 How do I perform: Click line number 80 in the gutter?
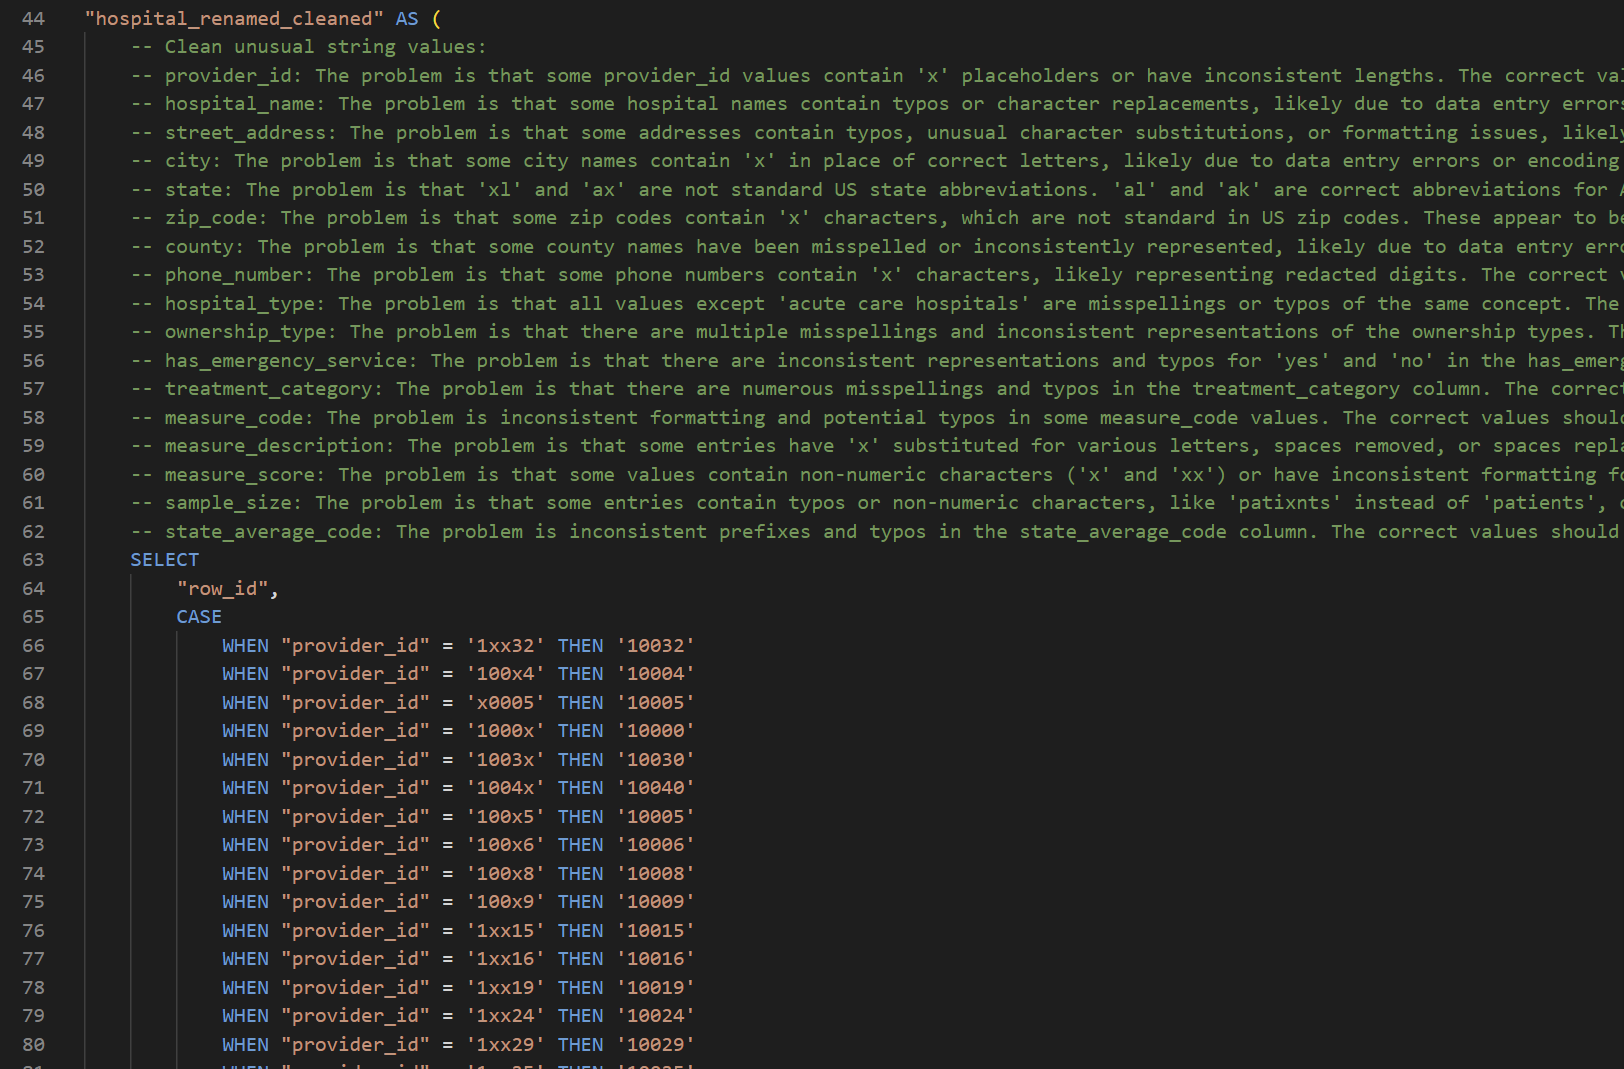tap(33, 1045)
